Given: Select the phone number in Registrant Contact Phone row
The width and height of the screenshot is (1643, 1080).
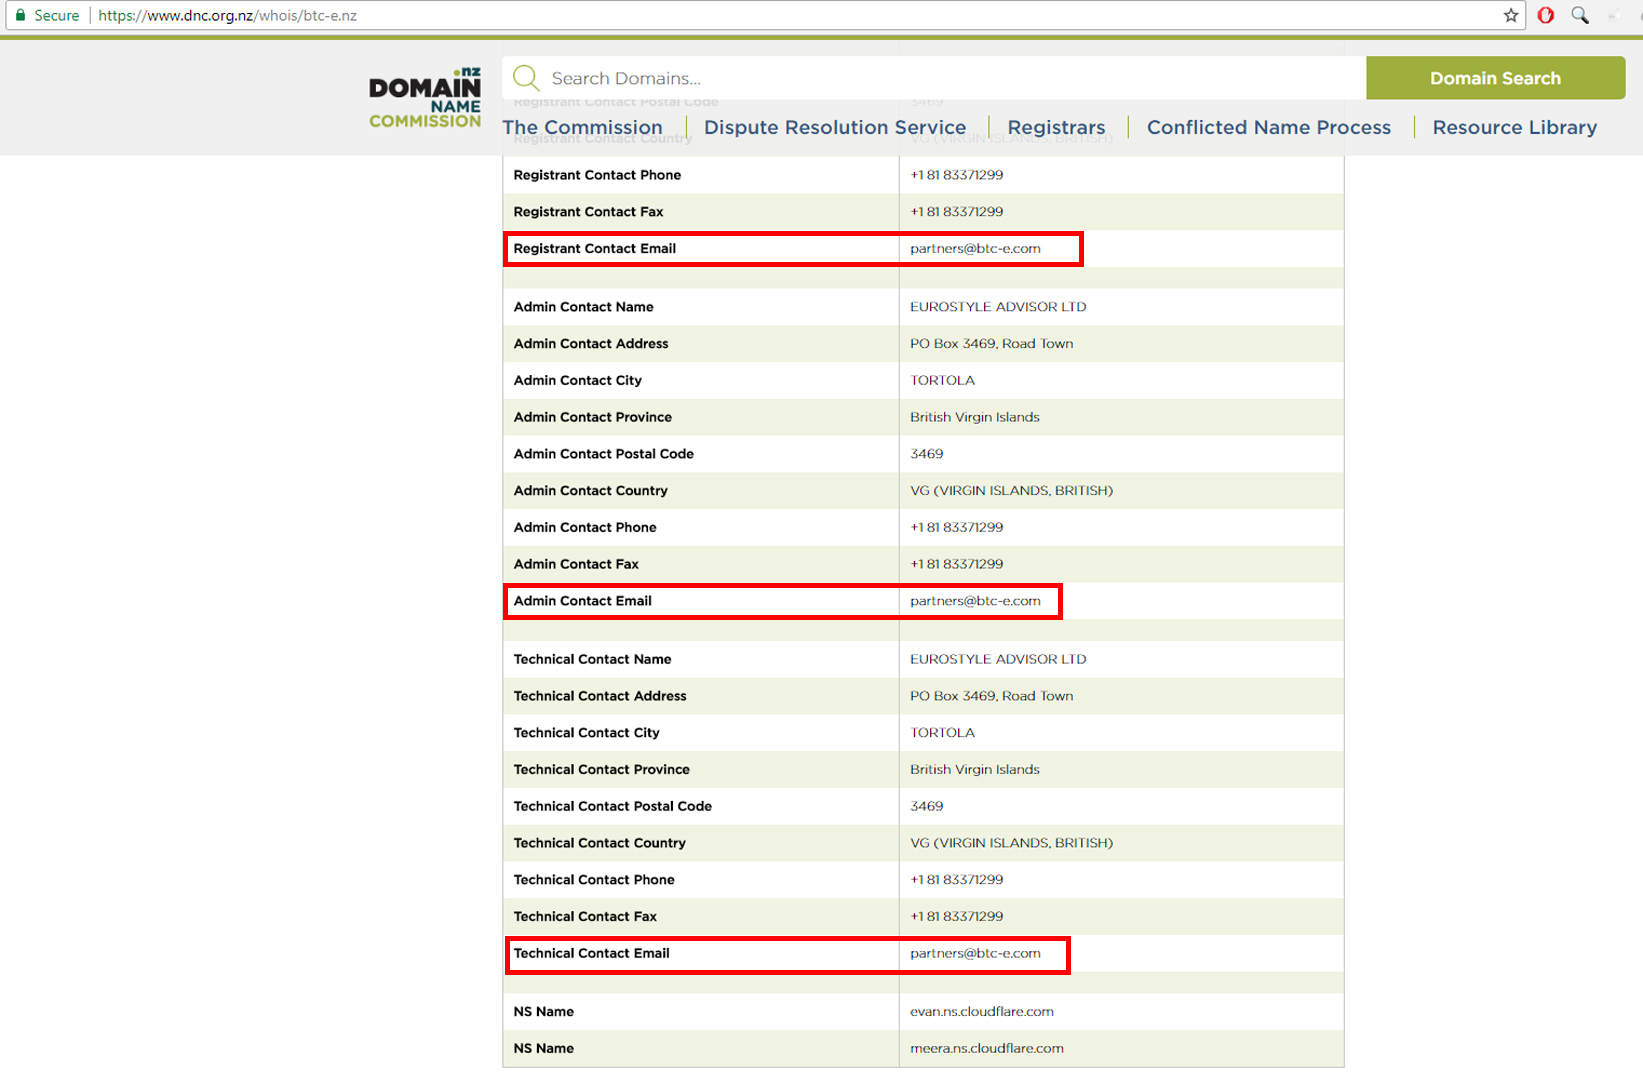Looking at the screenshot, I should 957,175.
